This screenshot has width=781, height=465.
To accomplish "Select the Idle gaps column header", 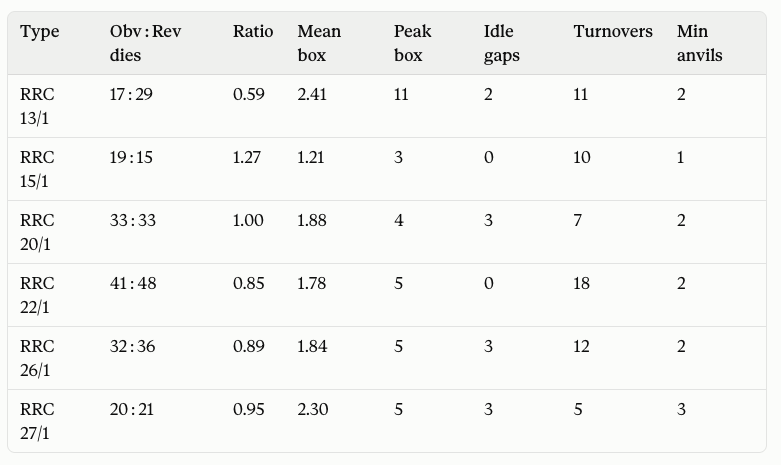I will [x=502, y=43].
